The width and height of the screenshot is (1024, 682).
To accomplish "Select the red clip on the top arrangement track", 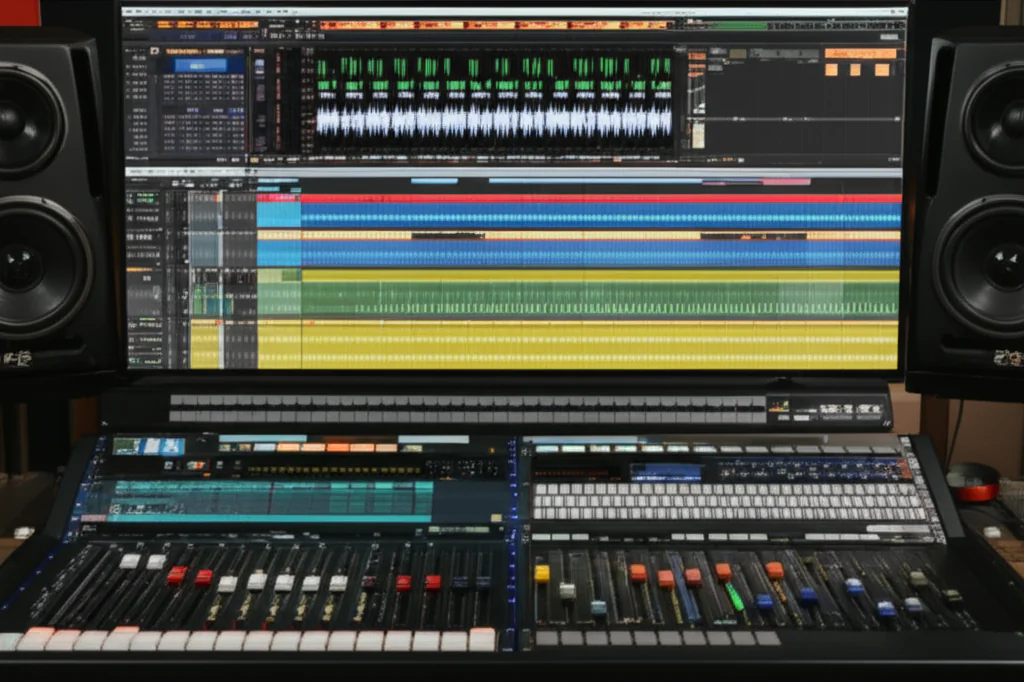I will [x=601, y=198].
